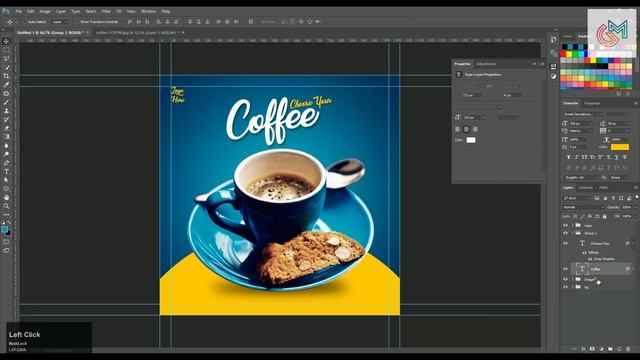Image resolution: width=640 pixels, height=360 pixels.
Task: Click the add layer mask icon
Action: (x=592, y=349)
